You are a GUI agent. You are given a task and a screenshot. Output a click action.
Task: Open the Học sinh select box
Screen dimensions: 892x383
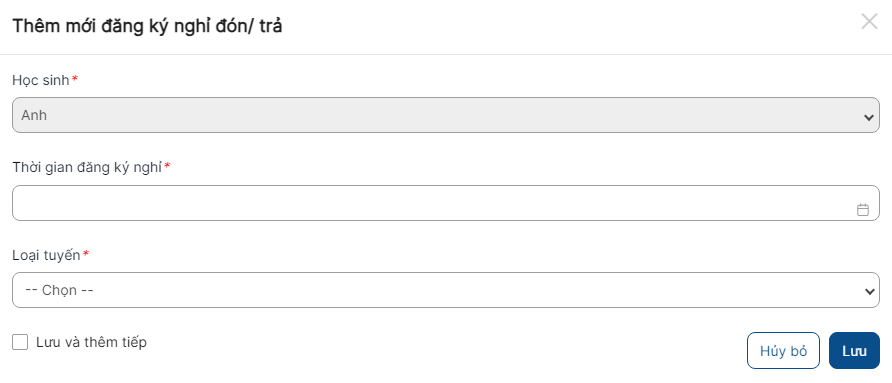(x=445, y=115)
